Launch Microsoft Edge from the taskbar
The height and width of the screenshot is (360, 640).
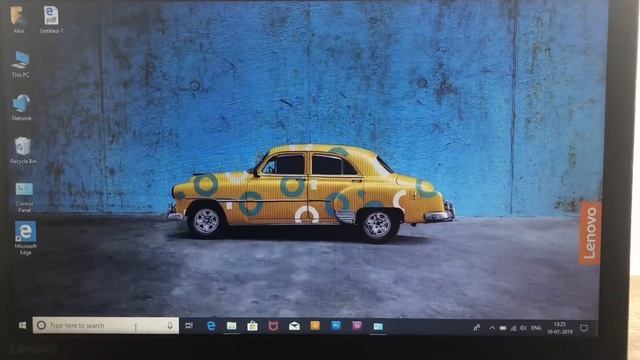click(x=211, y=326)
